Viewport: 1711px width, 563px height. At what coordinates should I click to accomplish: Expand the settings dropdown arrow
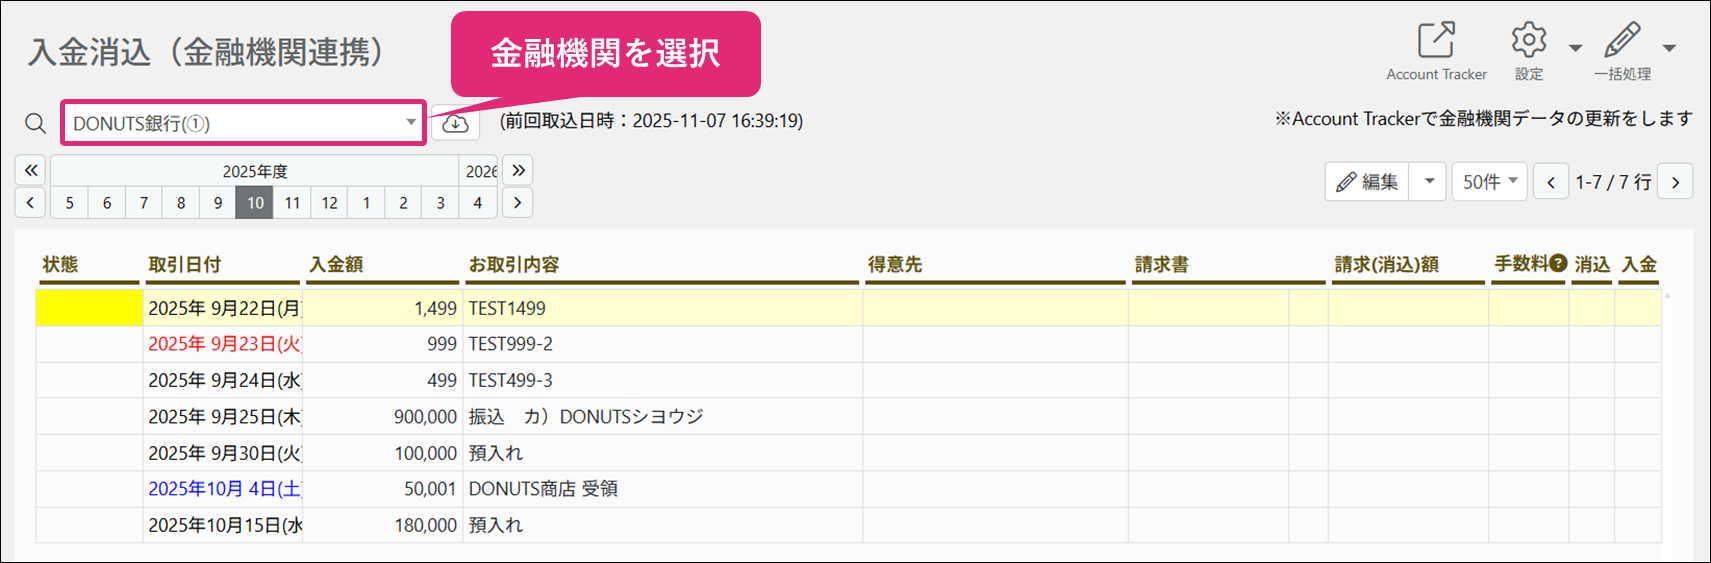click(1575, 48)
